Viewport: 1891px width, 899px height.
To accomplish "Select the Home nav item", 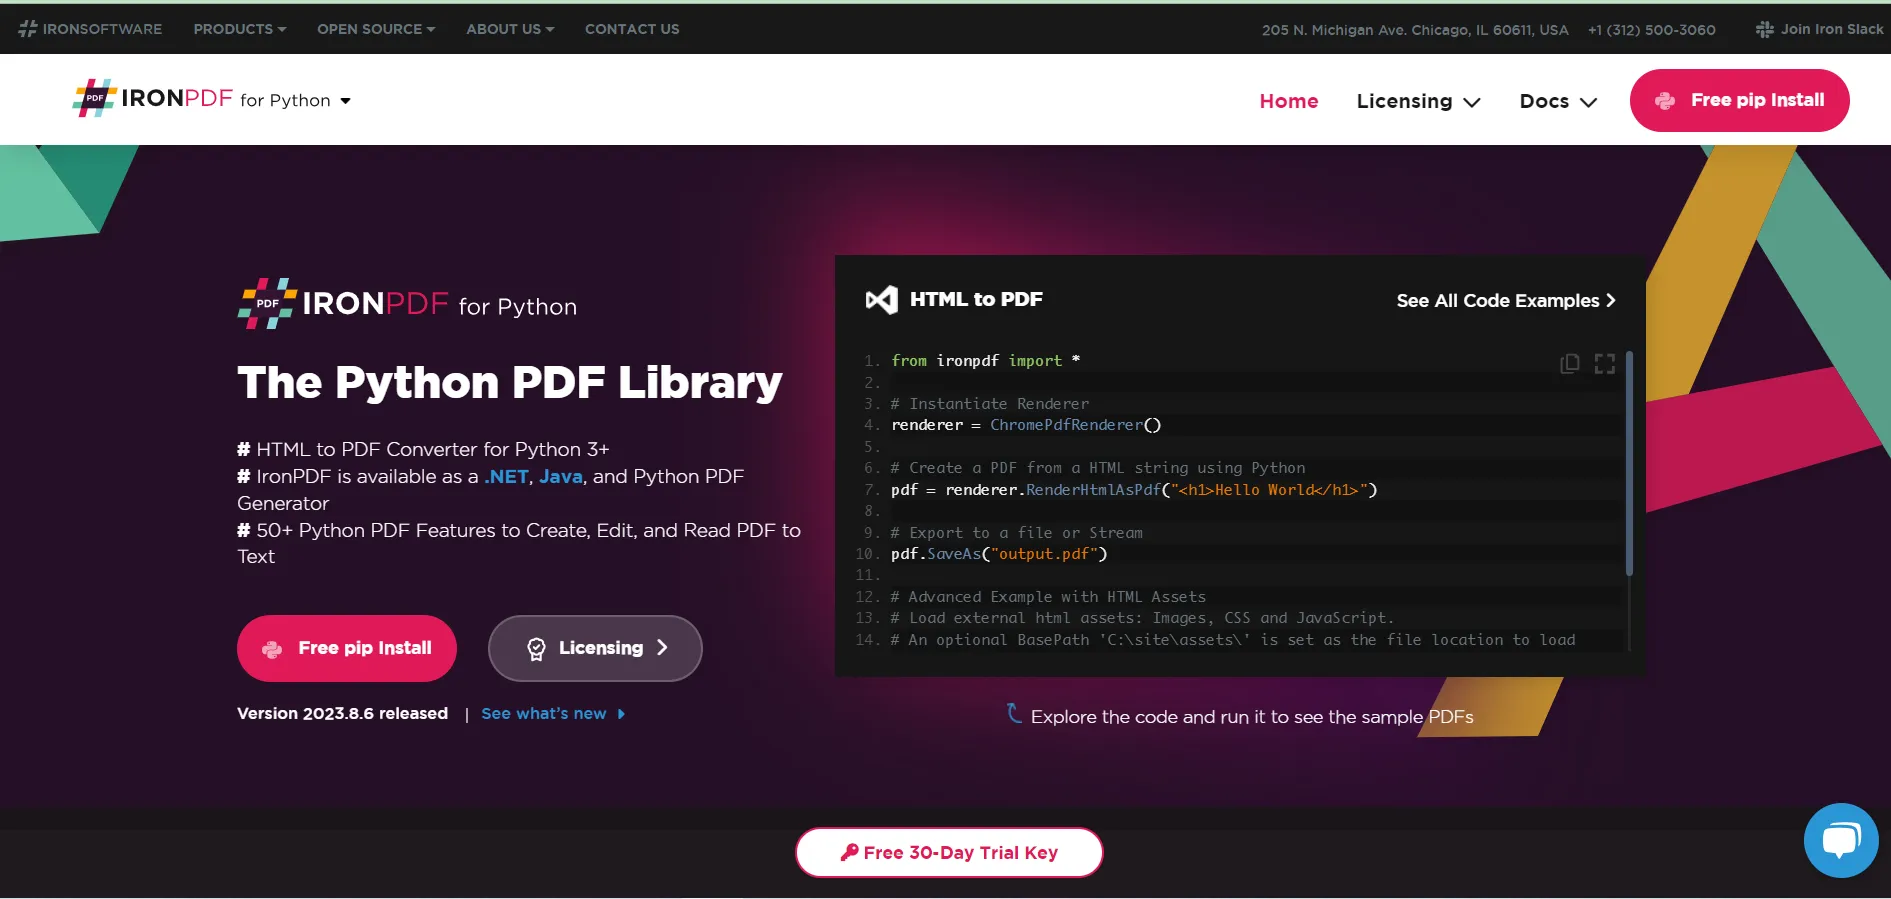I will coord(1289,101).
